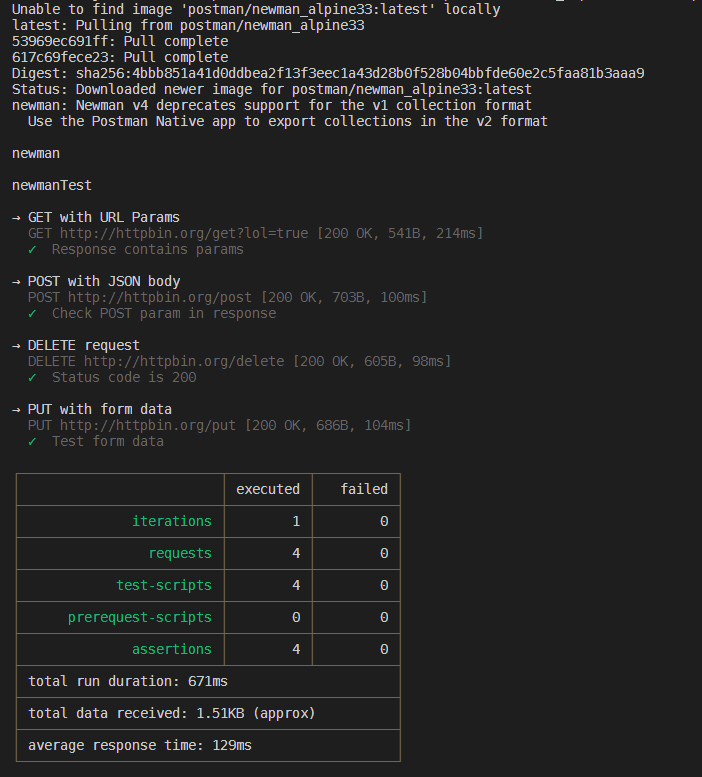Screen dimensions: 702x777
Task: Click 'latest: Pulling from postman/newman_alpine33'
Action: point(188,25)
